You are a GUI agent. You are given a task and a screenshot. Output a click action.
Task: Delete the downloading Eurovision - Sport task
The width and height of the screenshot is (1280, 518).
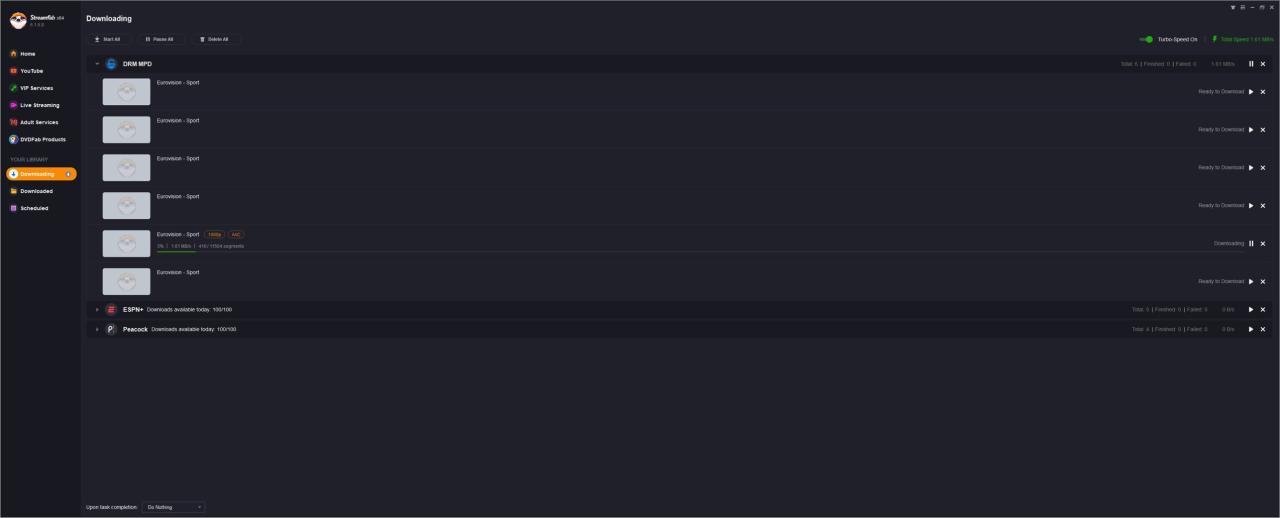[1263, 244]
